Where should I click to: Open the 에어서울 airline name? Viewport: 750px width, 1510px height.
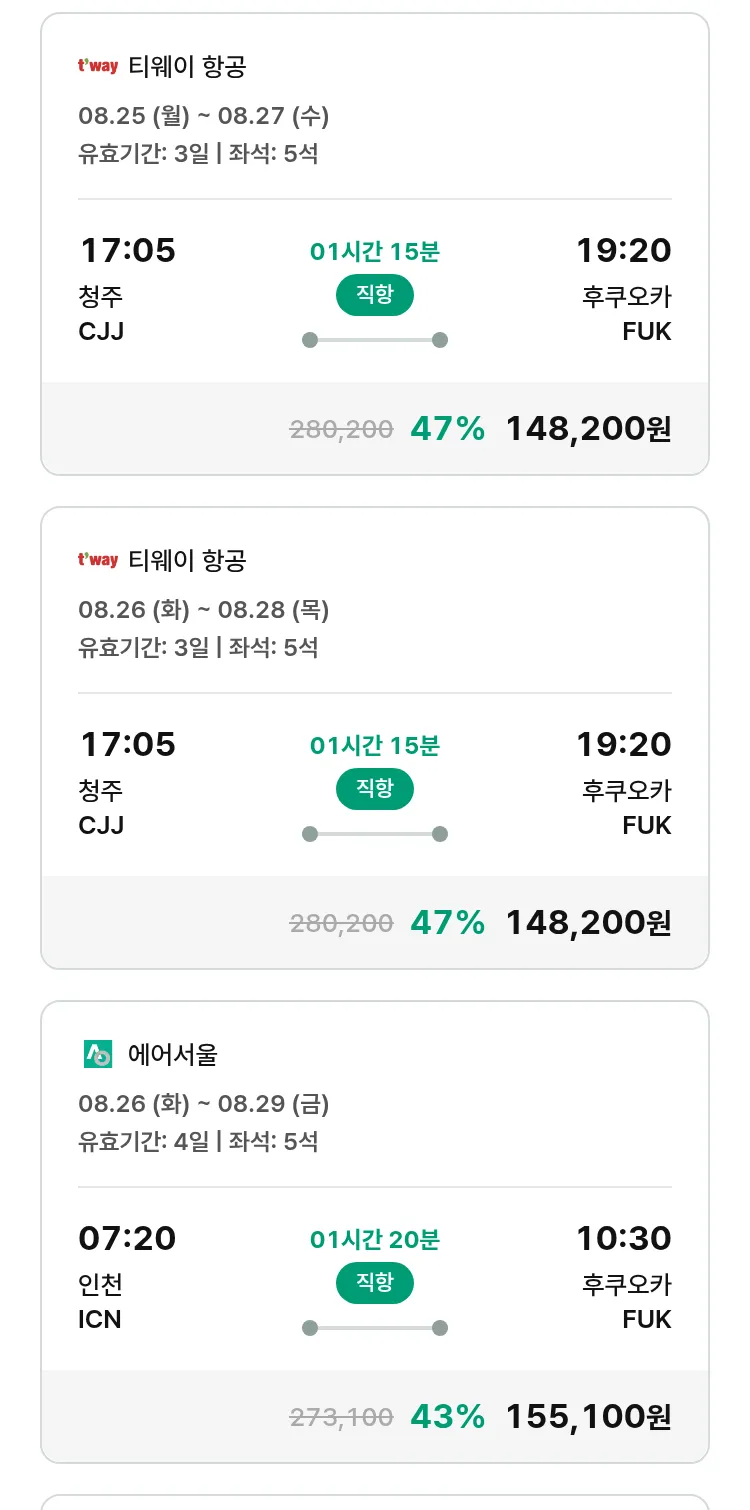173,1054
